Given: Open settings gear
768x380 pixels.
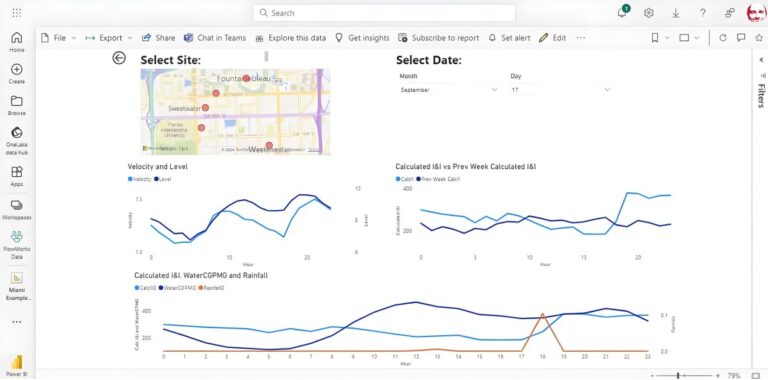Looking at the screenshot, I should [648, 13].
